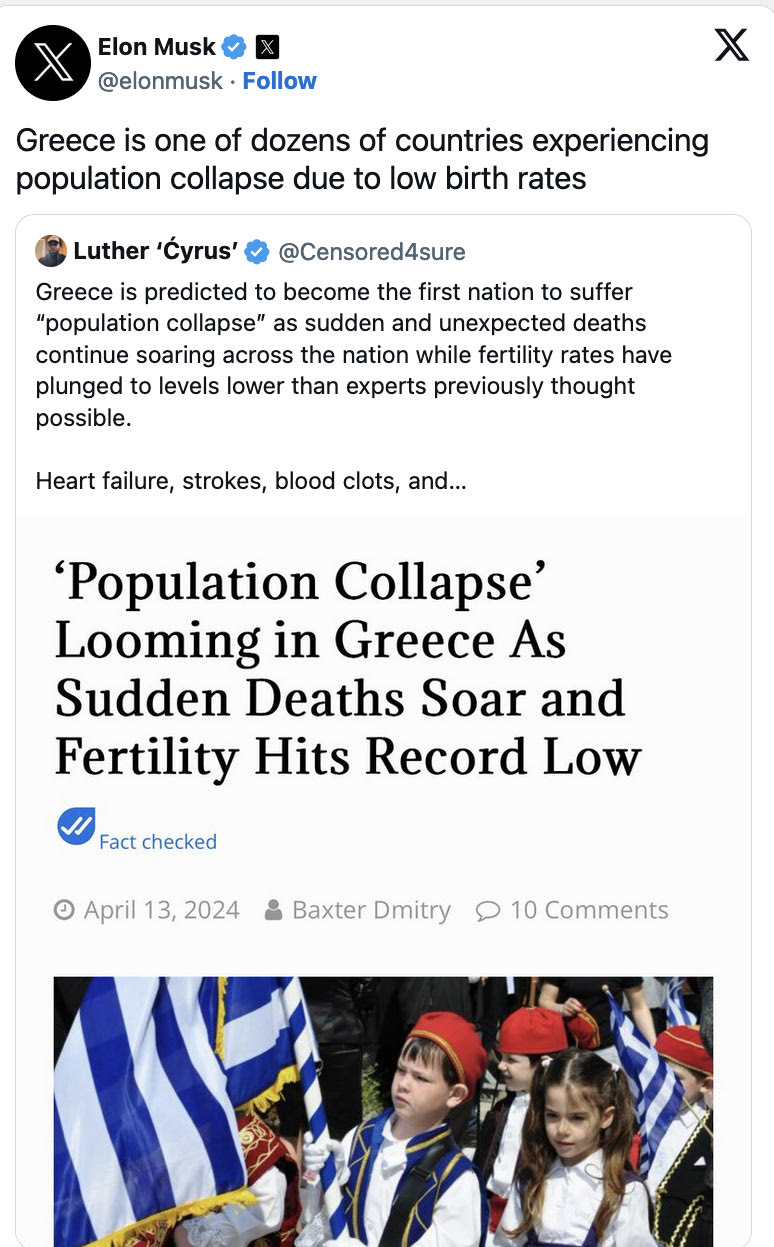Click Luther Cyrus's small profile photo
The image size is (774, 1247).
51,251
